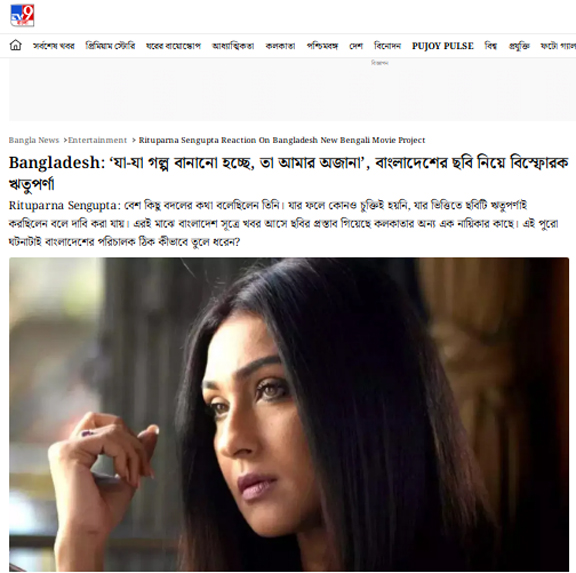This screenshot has width=576, height=573.
Task: Open the পশ্চিমবঙ্গ news section
Action: click(x=322, y=46)
